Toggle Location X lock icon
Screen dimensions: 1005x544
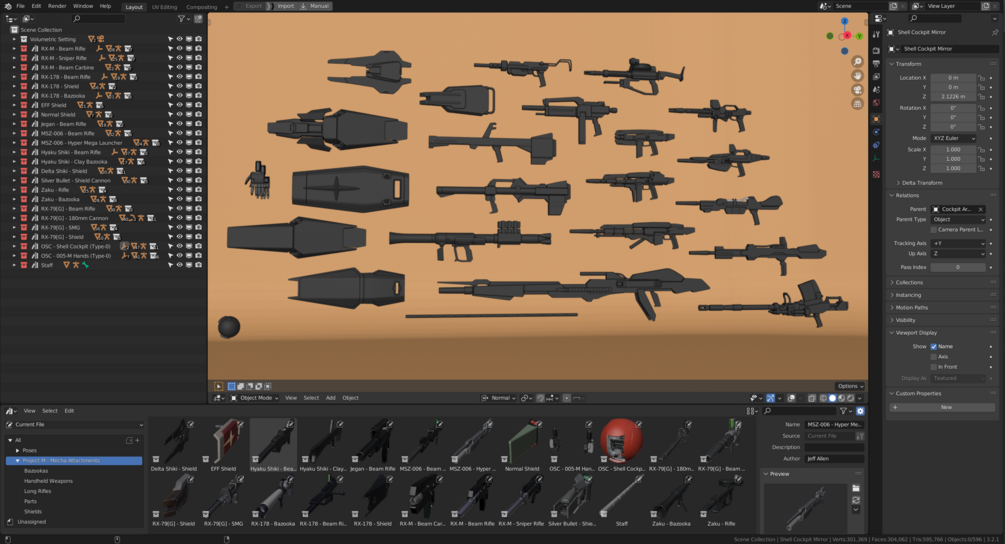(981, 78)
